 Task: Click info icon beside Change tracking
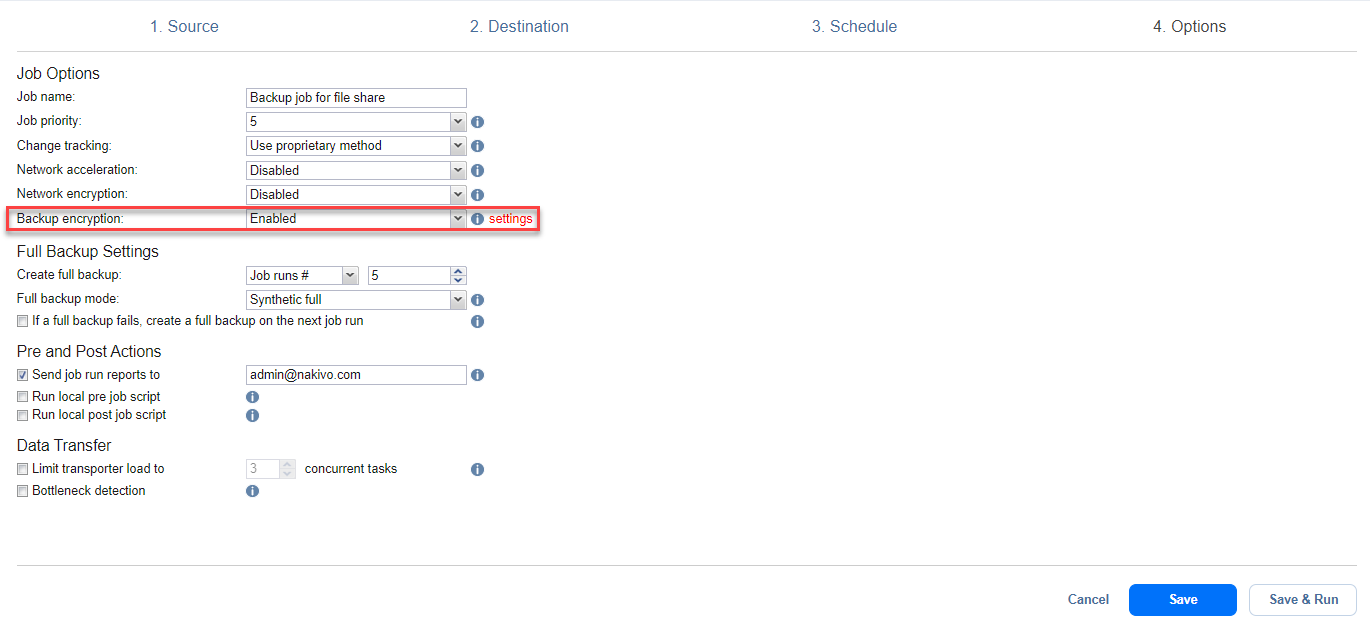(x=477, y=146)
